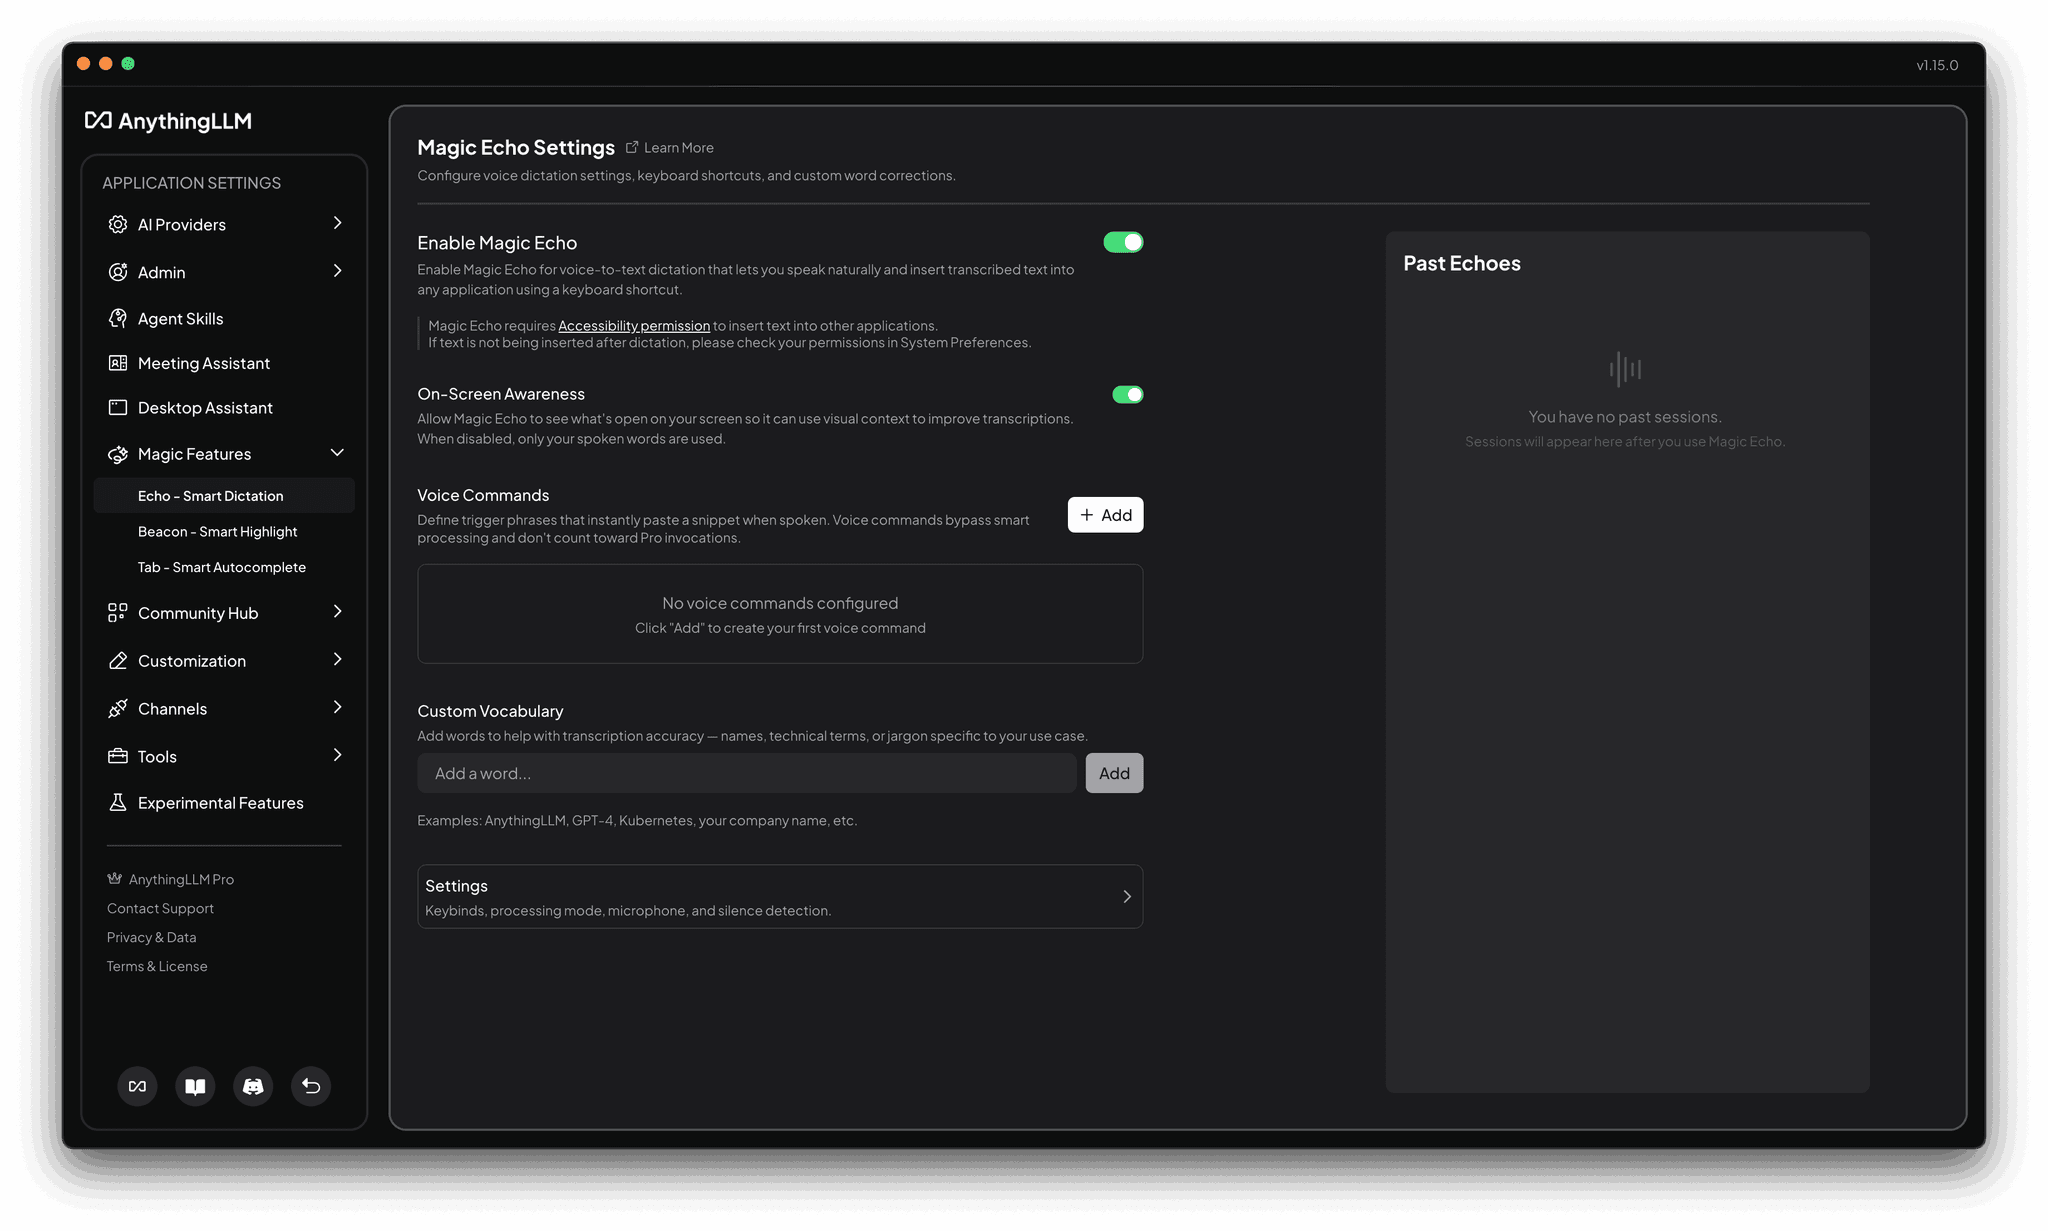Click the Channels plug icon
2048x1231 pixels.
[117, 708]
